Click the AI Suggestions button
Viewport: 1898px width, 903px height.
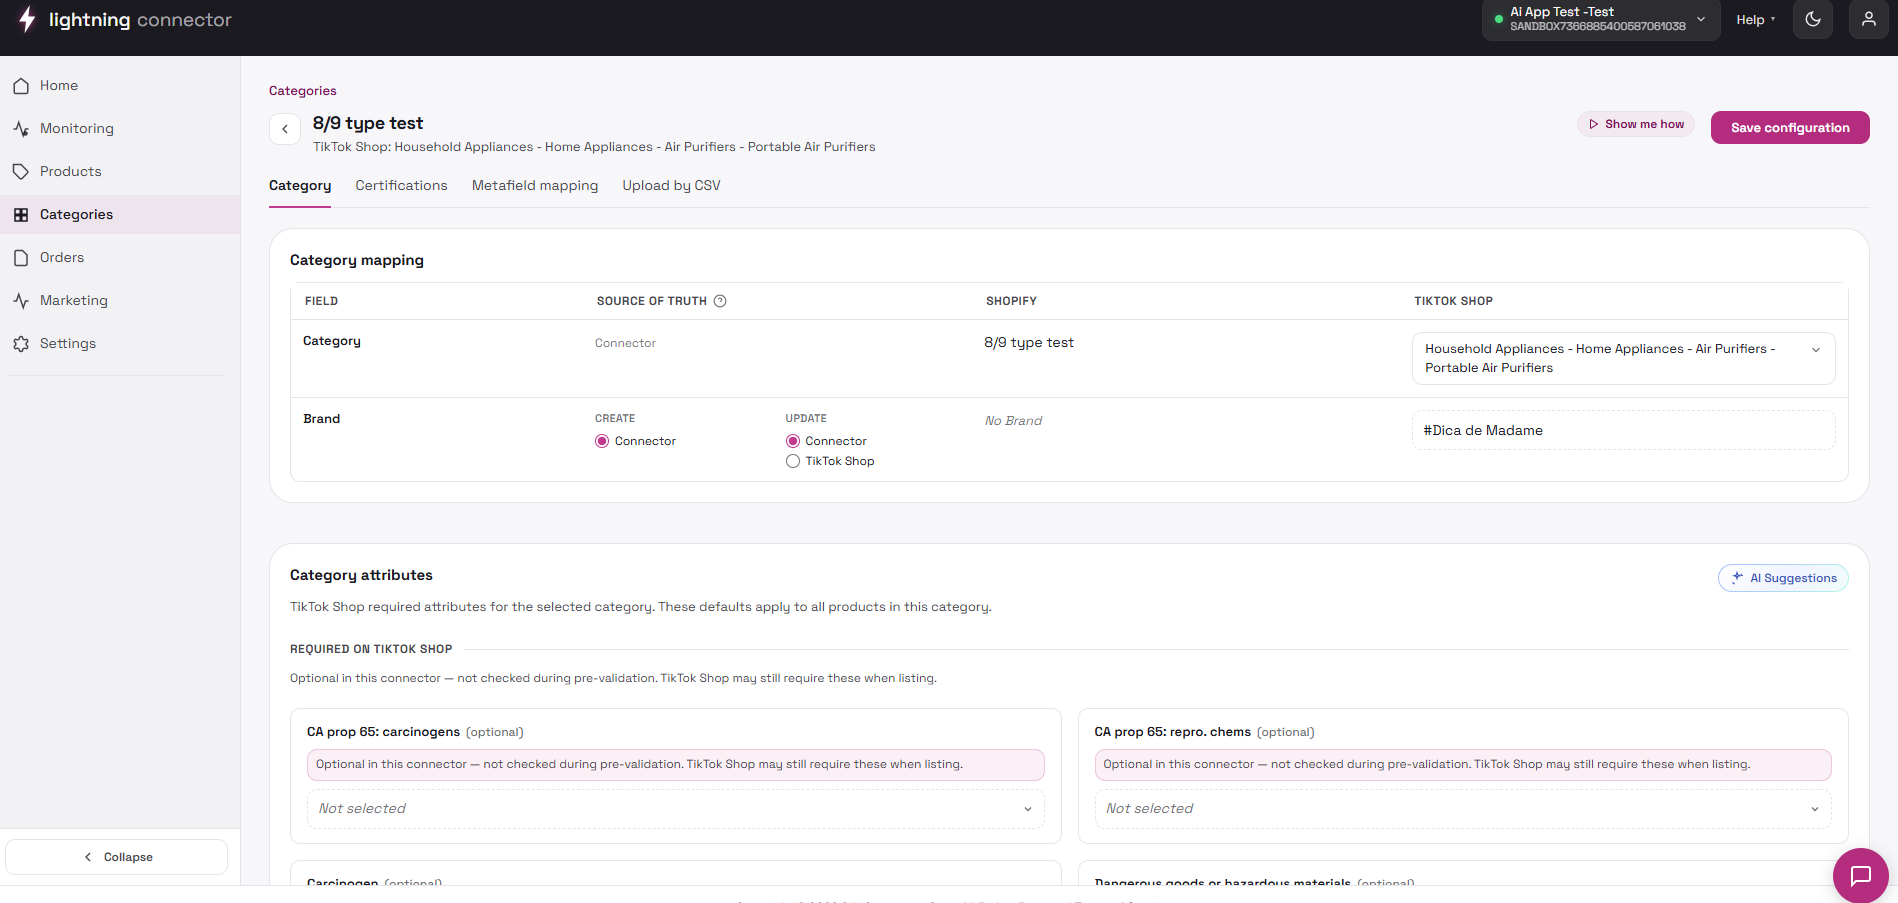[1783, 578]
